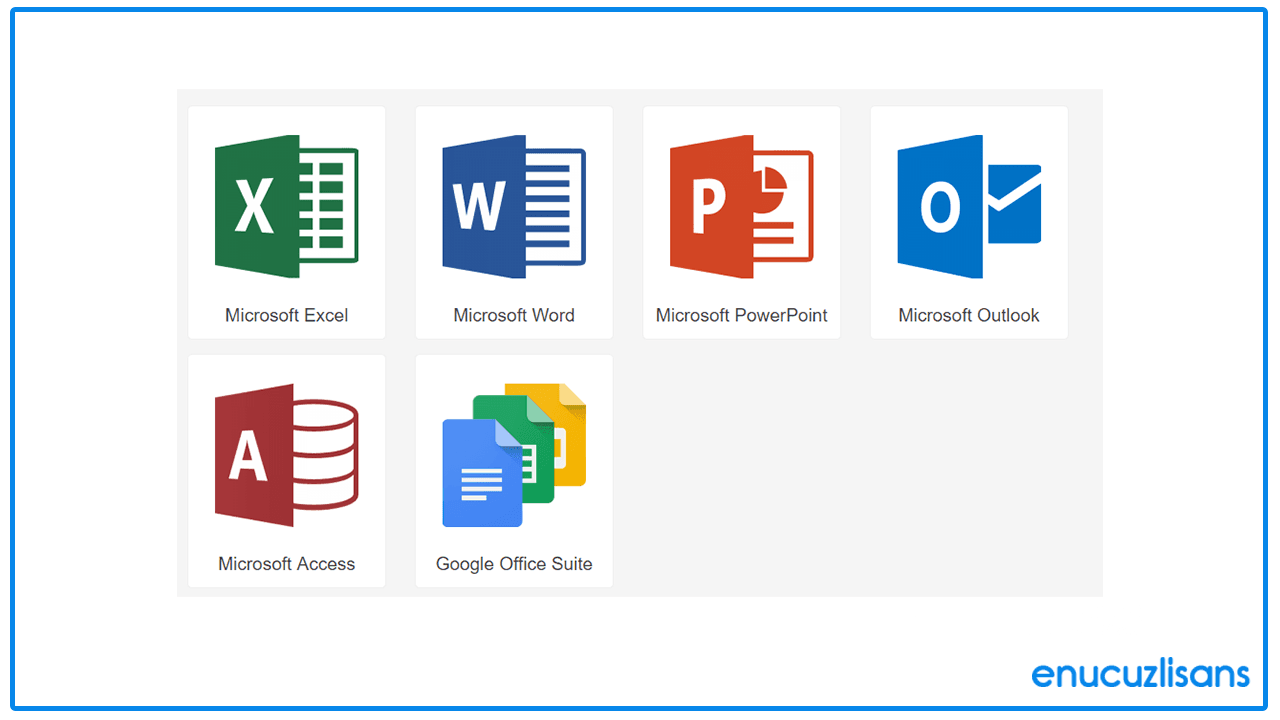1280x720 pixels.
Task: Select the Microsoft Word icon
Action: [514, 205]
